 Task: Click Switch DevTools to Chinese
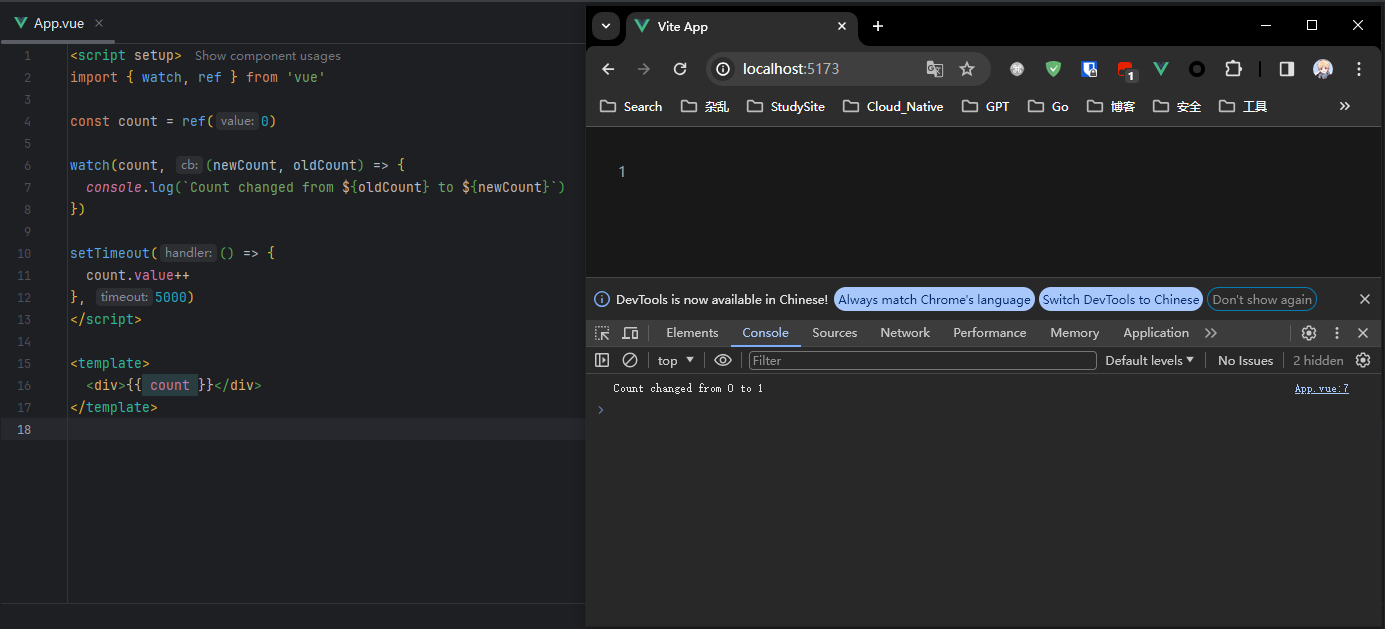[1121, 299]
